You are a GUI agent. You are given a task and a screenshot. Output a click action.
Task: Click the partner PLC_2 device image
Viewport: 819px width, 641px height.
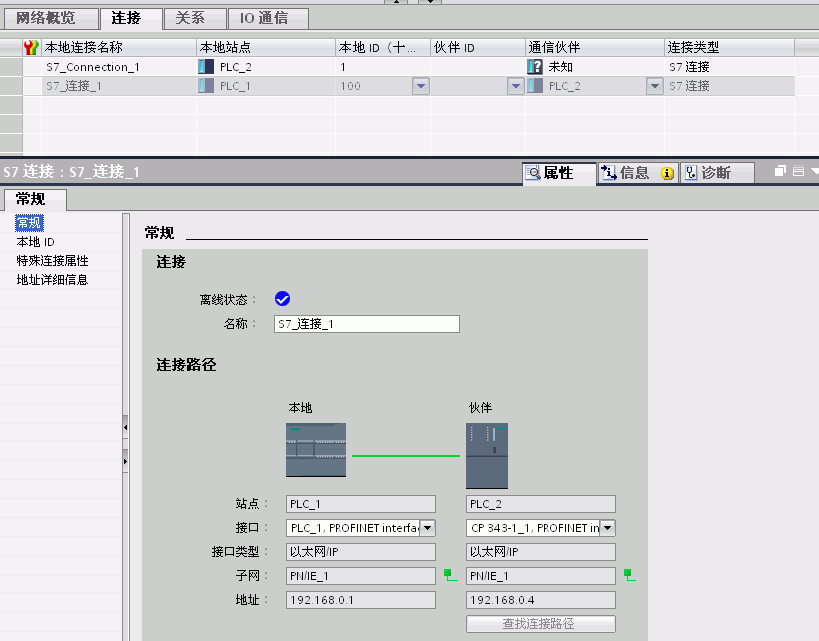(487, 455)
